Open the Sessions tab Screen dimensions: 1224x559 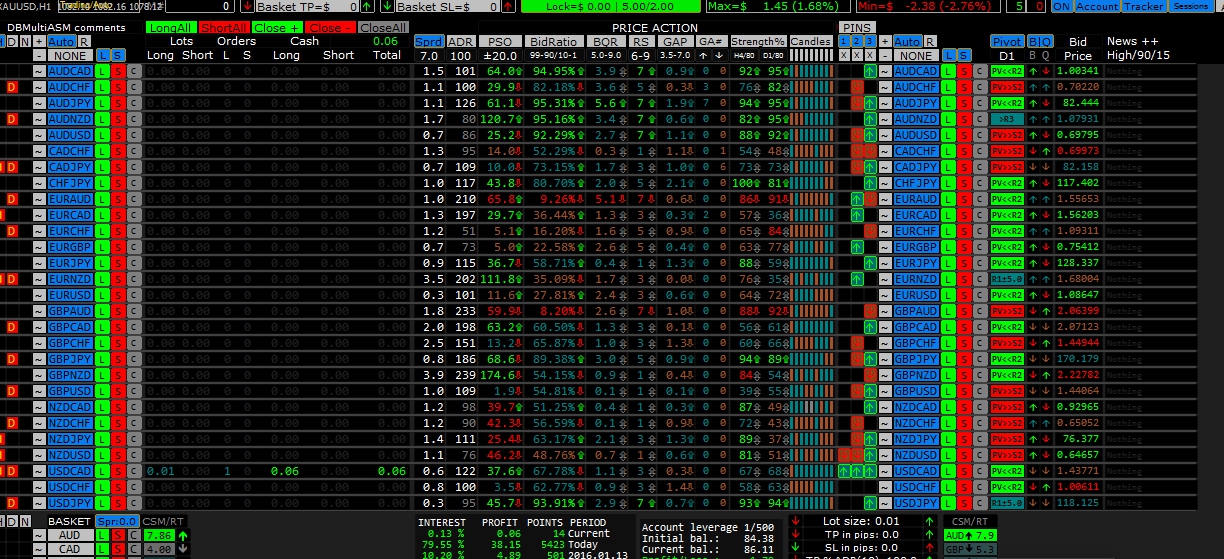pos(1191,6)
